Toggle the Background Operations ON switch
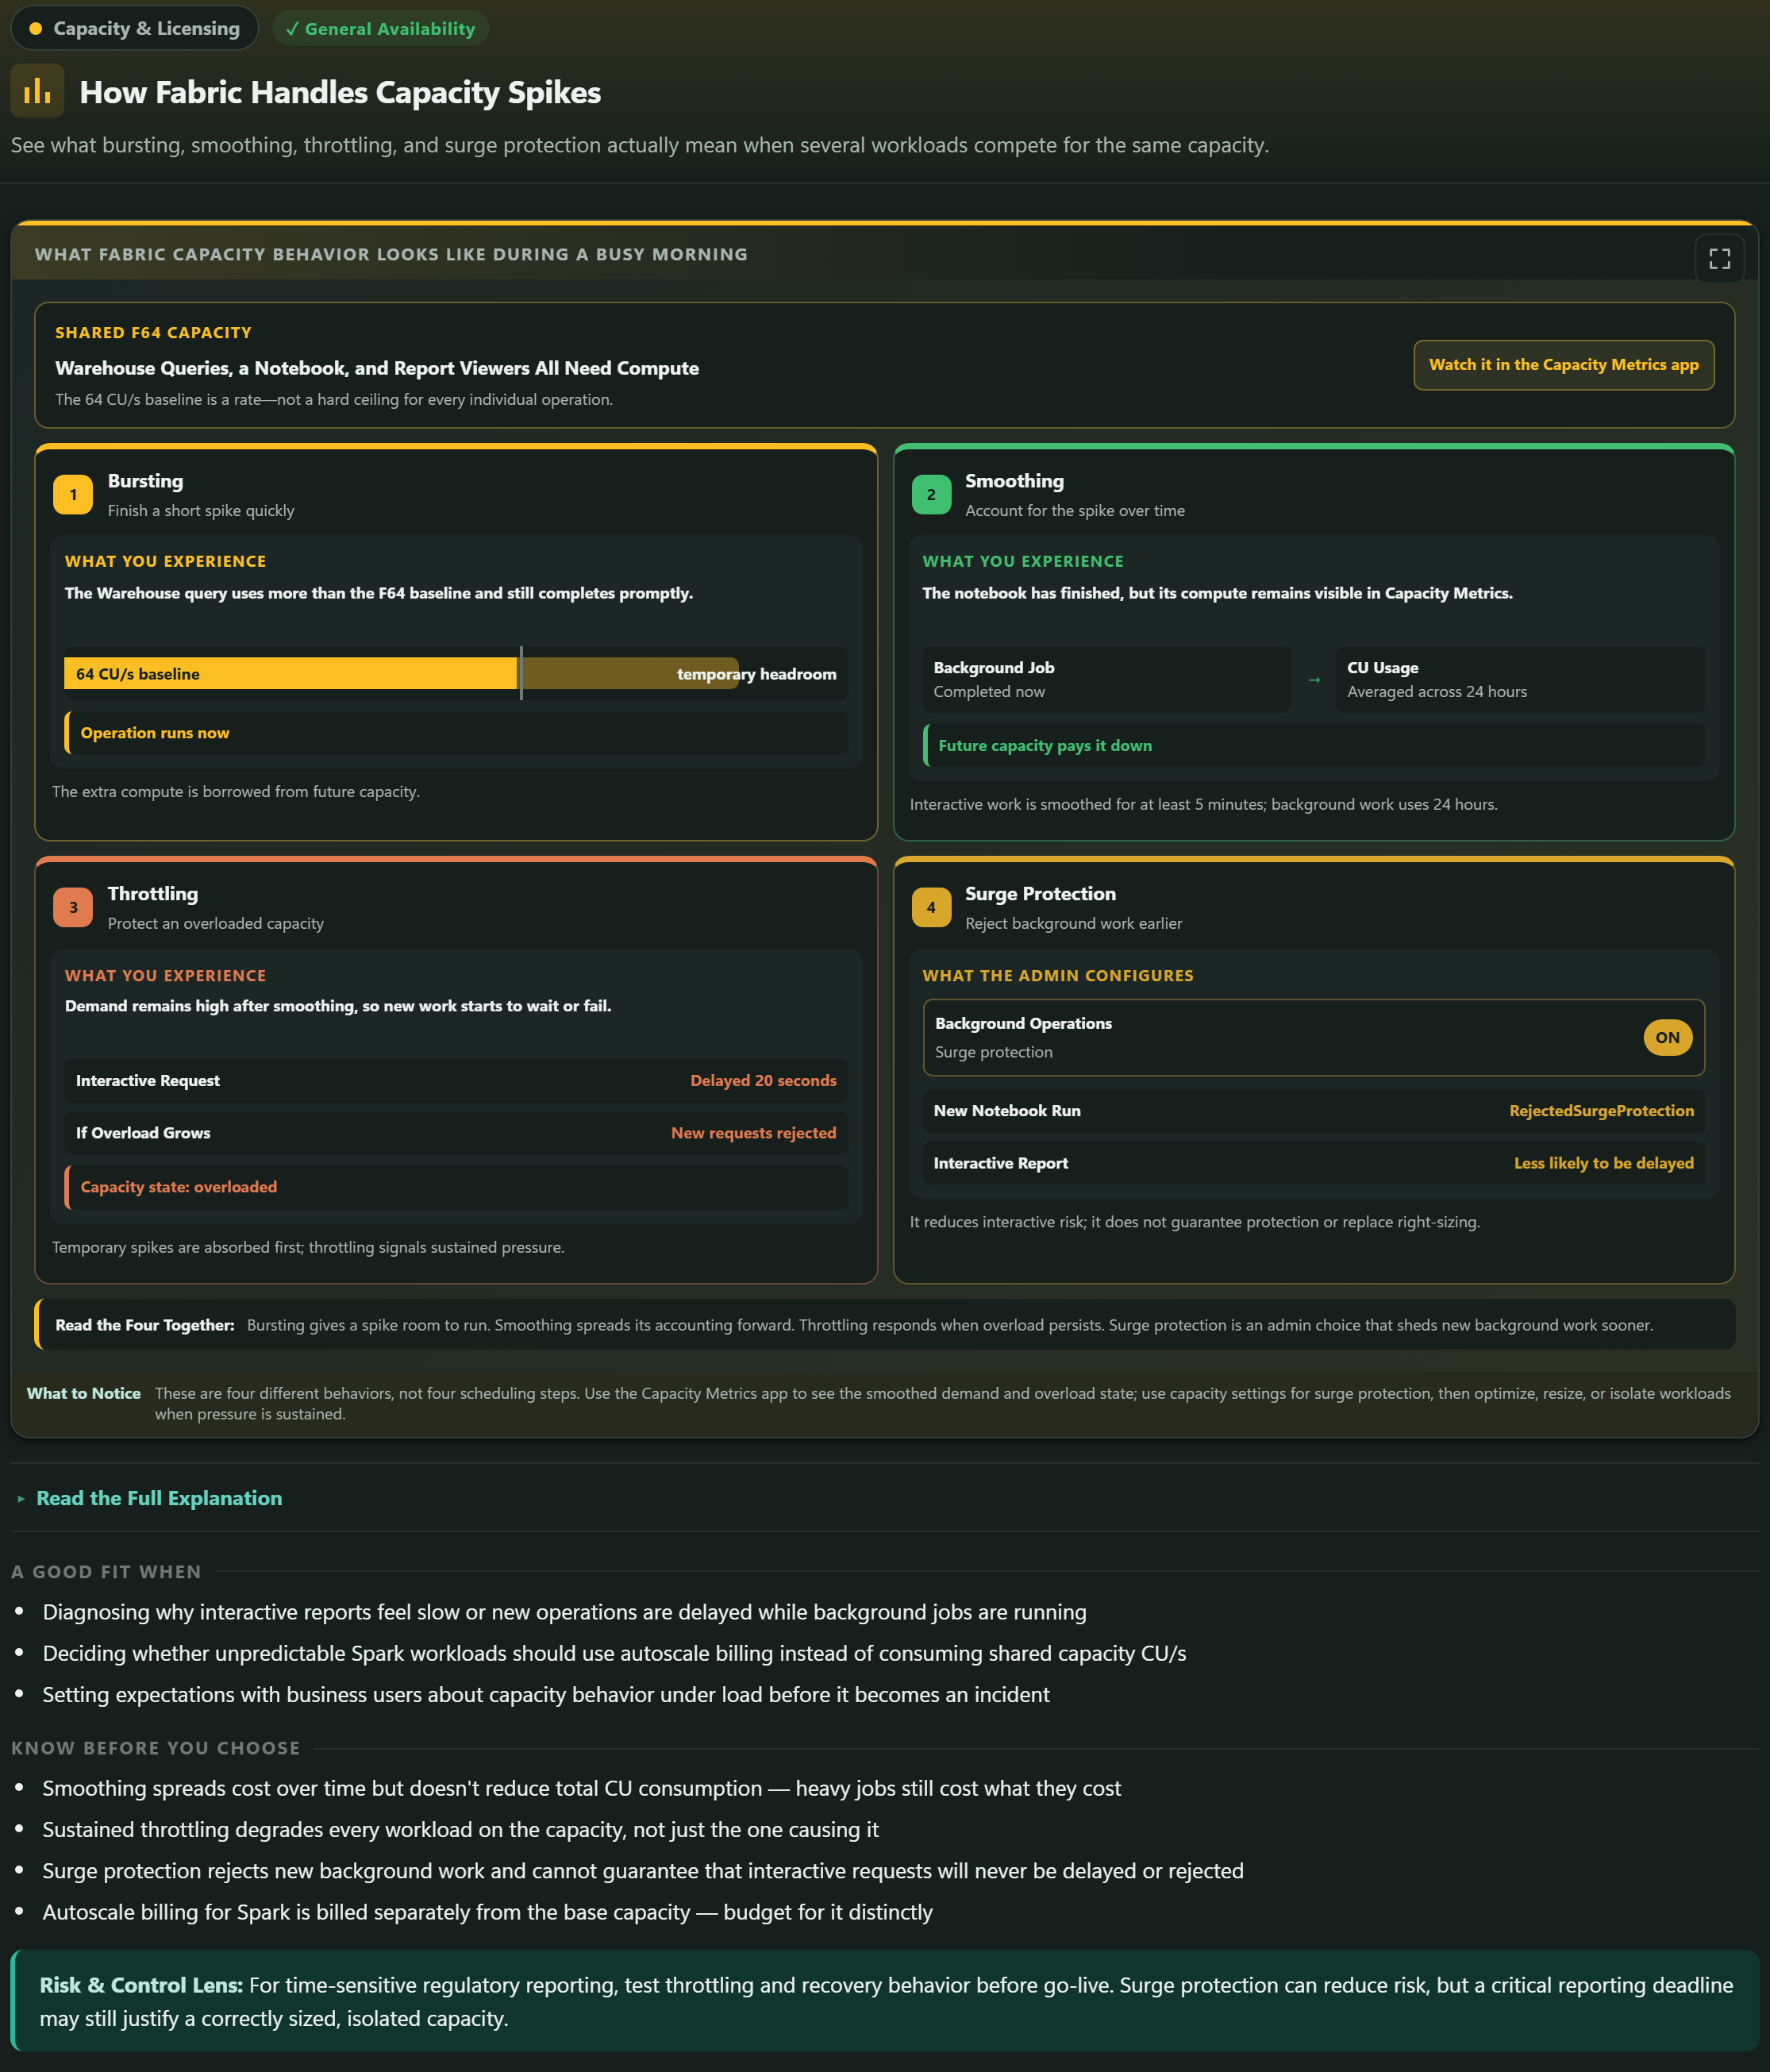Screen dimensions: 1770x2072 1667,1037
